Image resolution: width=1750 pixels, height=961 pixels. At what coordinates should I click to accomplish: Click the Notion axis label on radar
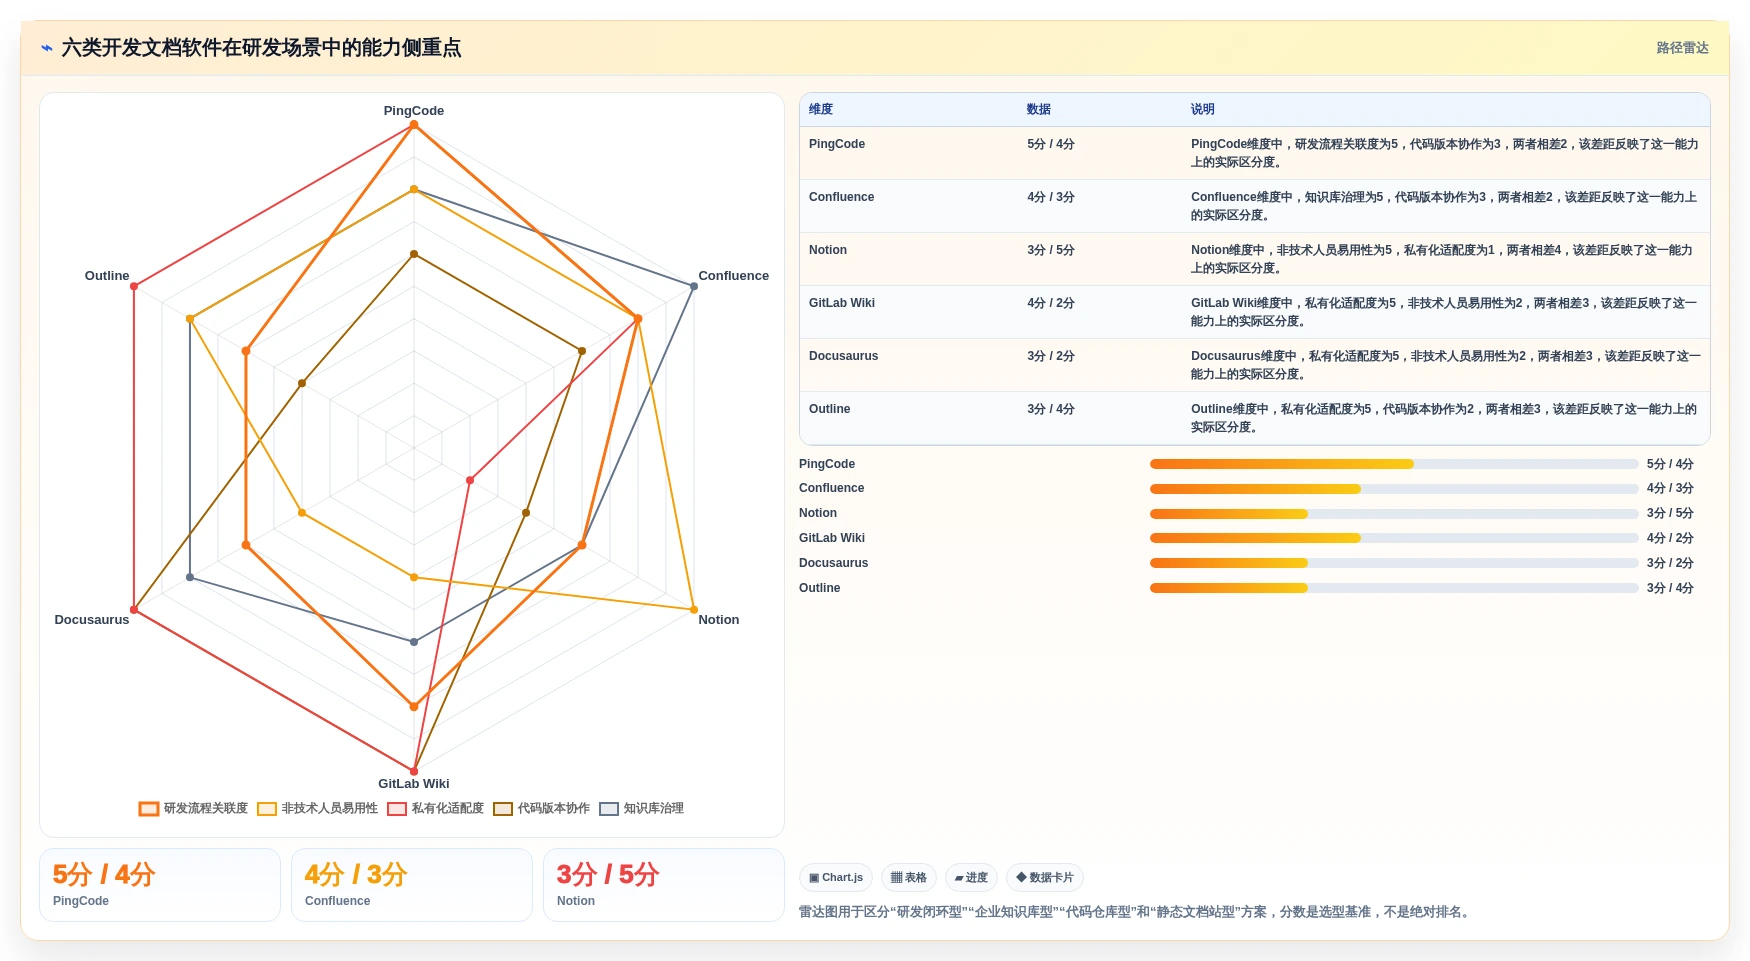(x=718, y=620)
